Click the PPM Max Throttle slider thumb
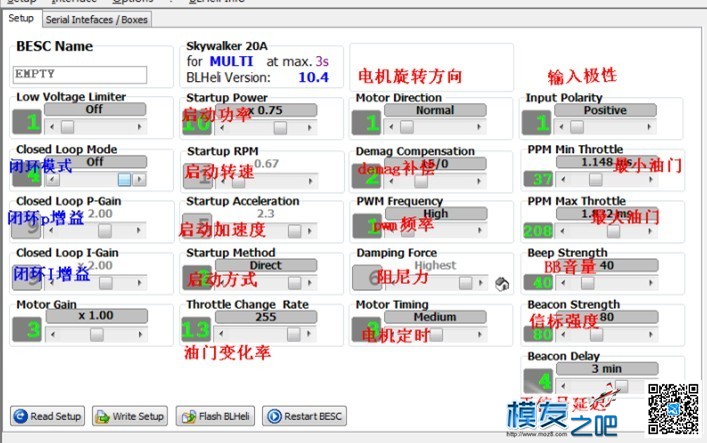 (613, 231)
